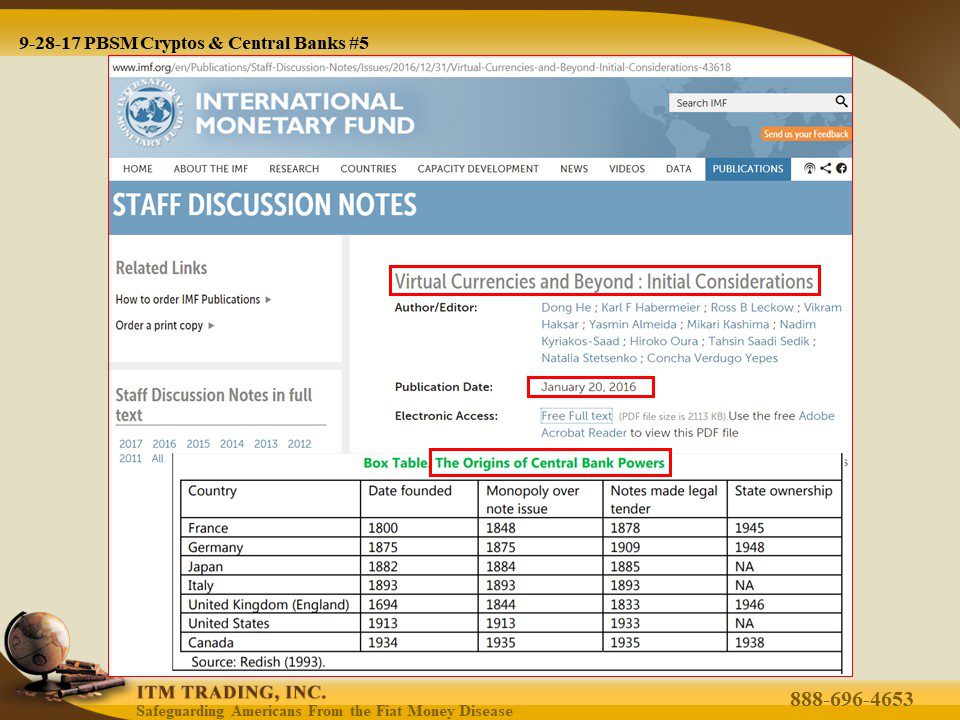Go to the VIDEOS menu item

coord(627,169)
